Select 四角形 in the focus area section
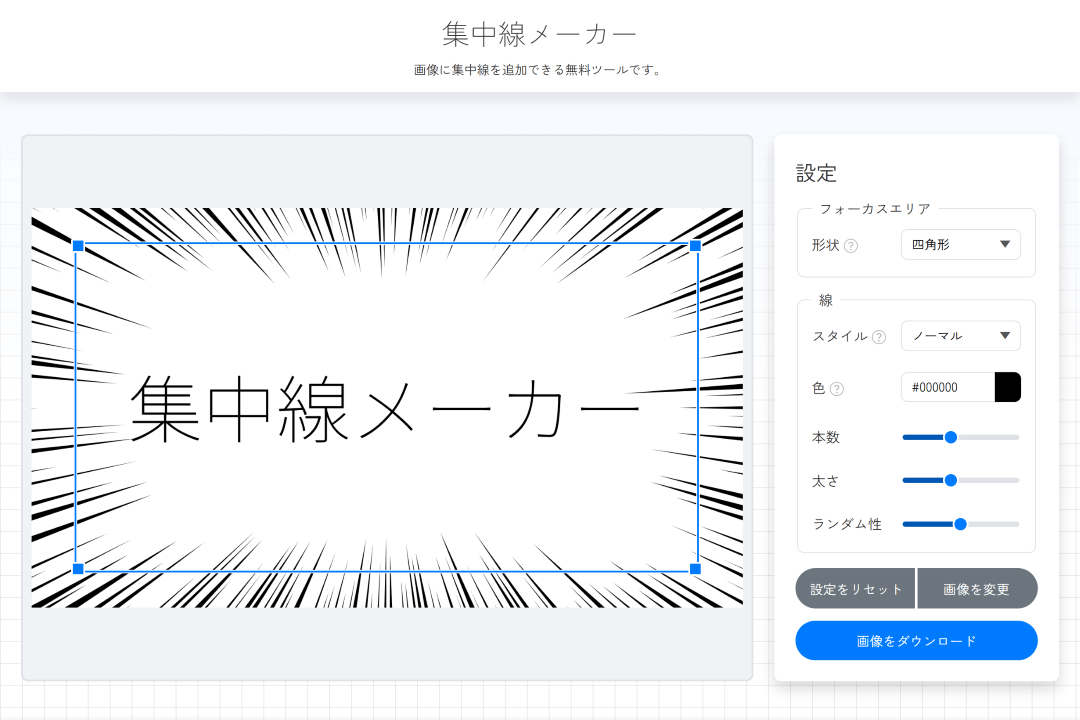The width and height of the screenshot is (1080, 720). point(946,245)
